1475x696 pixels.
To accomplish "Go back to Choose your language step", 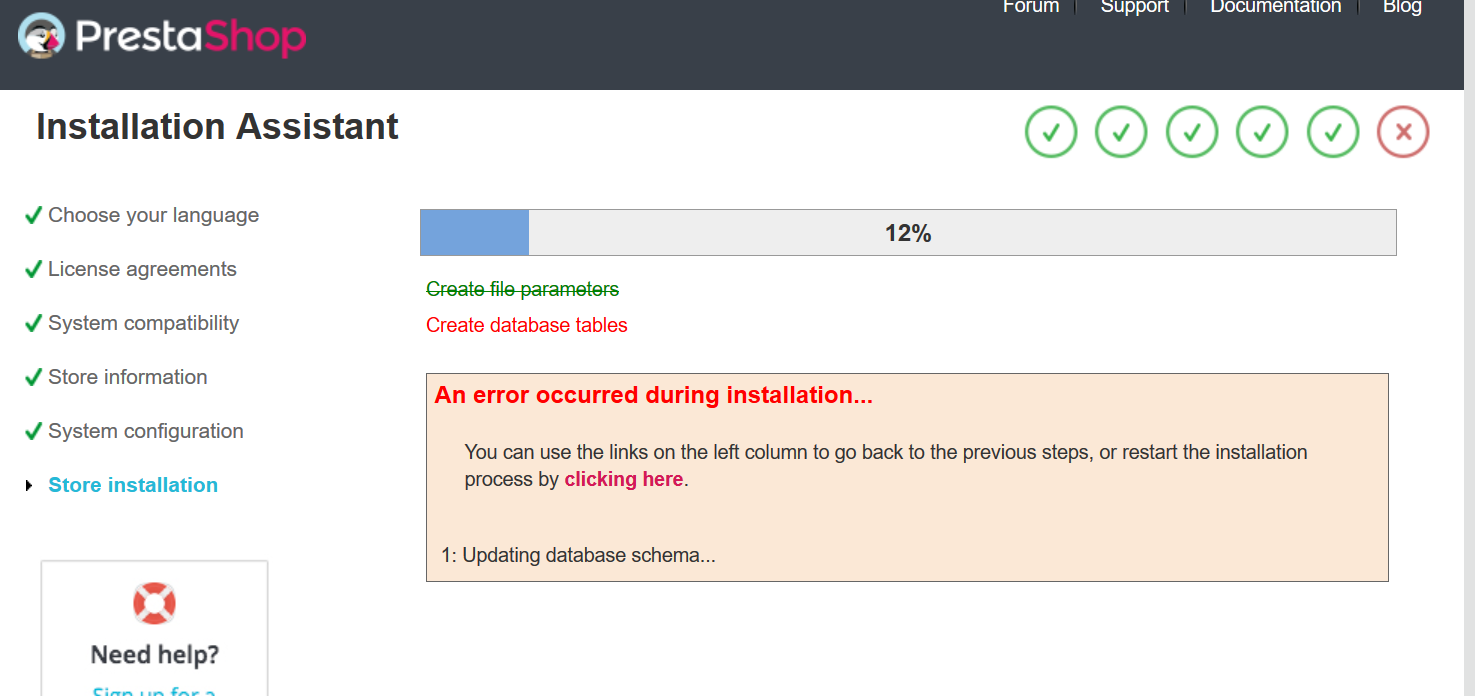I will pos(154,215).
